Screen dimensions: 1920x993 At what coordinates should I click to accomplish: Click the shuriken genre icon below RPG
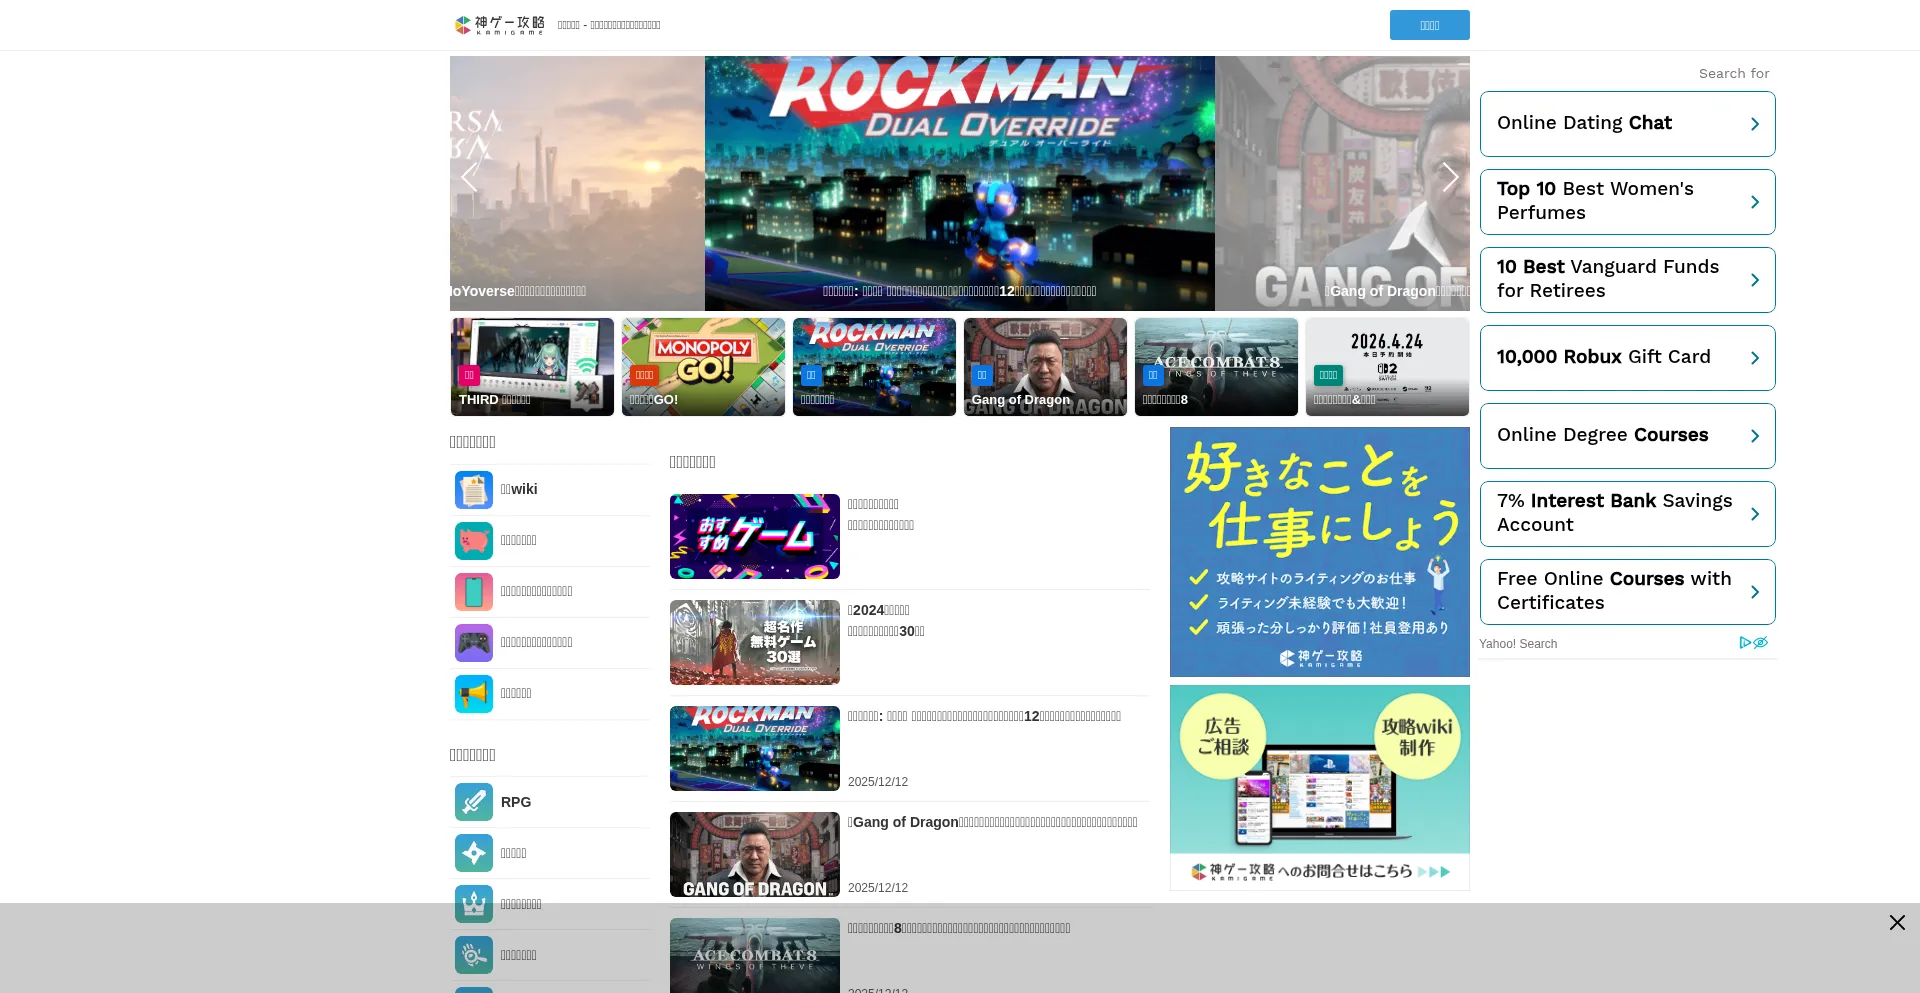(x=473, y=853)
